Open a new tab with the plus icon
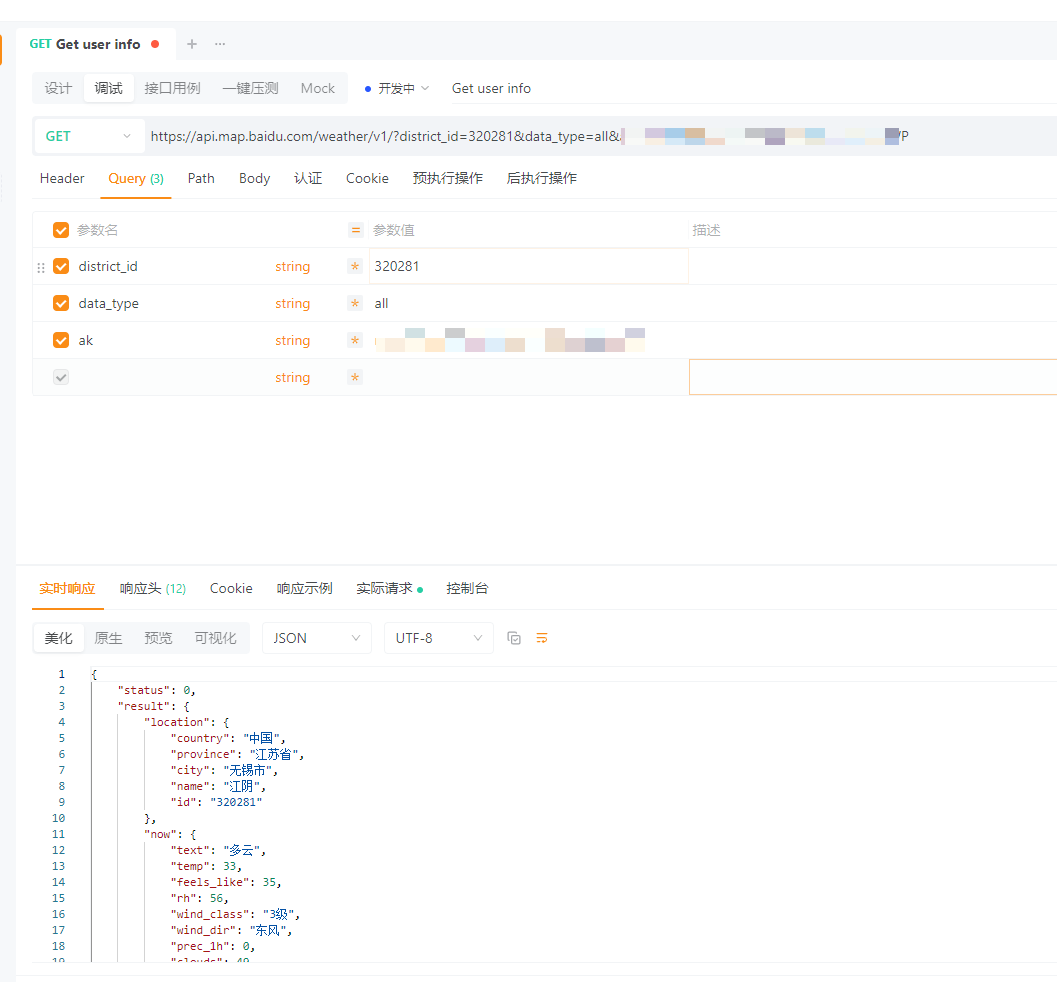The width and height of the screenshot is (1057, 982). click(192, 44)
